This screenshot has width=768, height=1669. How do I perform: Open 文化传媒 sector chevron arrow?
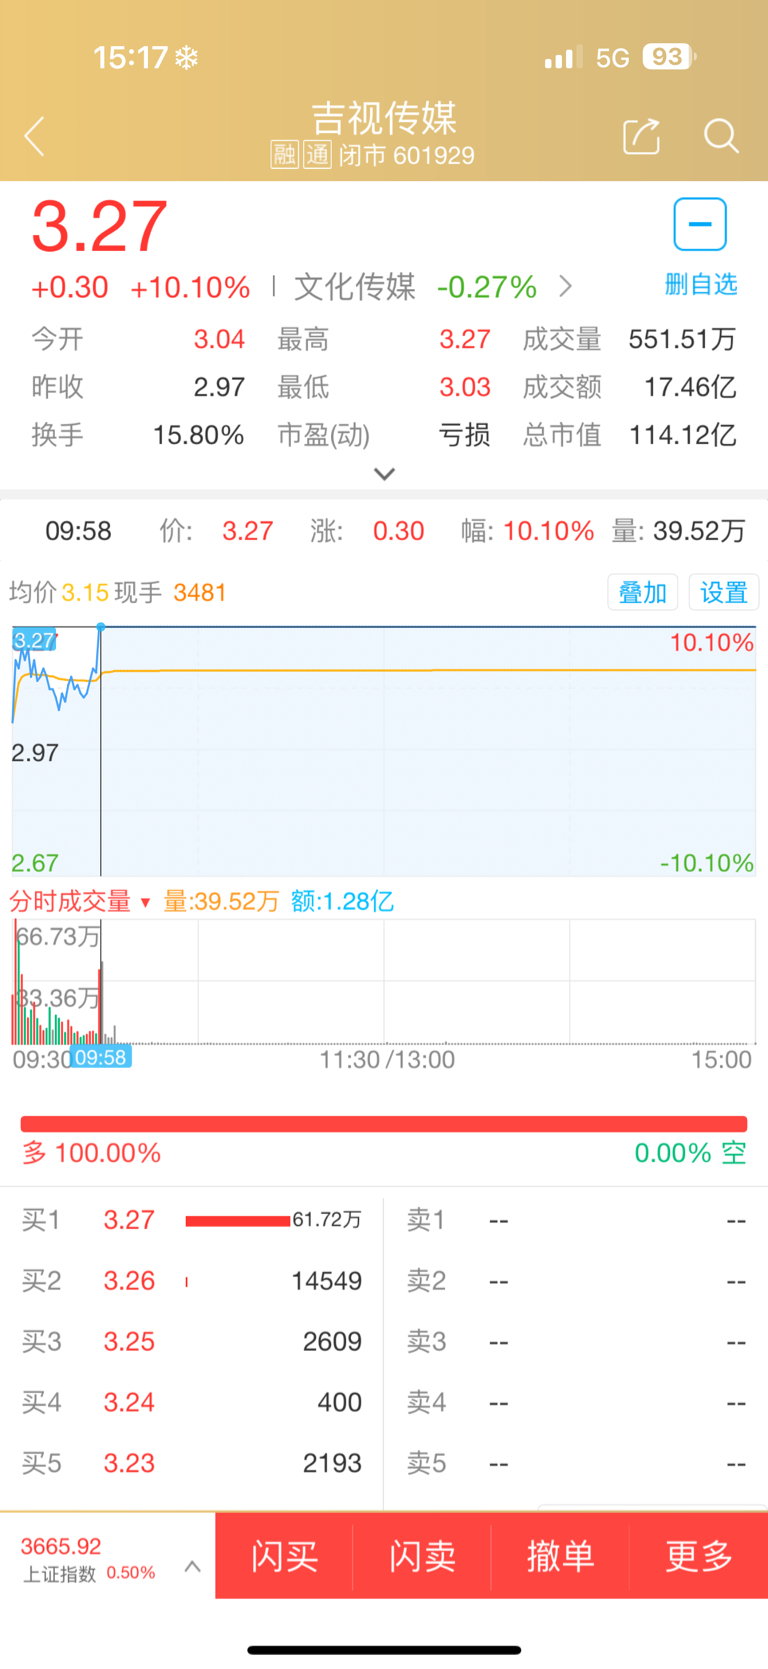tap(566, 287)
